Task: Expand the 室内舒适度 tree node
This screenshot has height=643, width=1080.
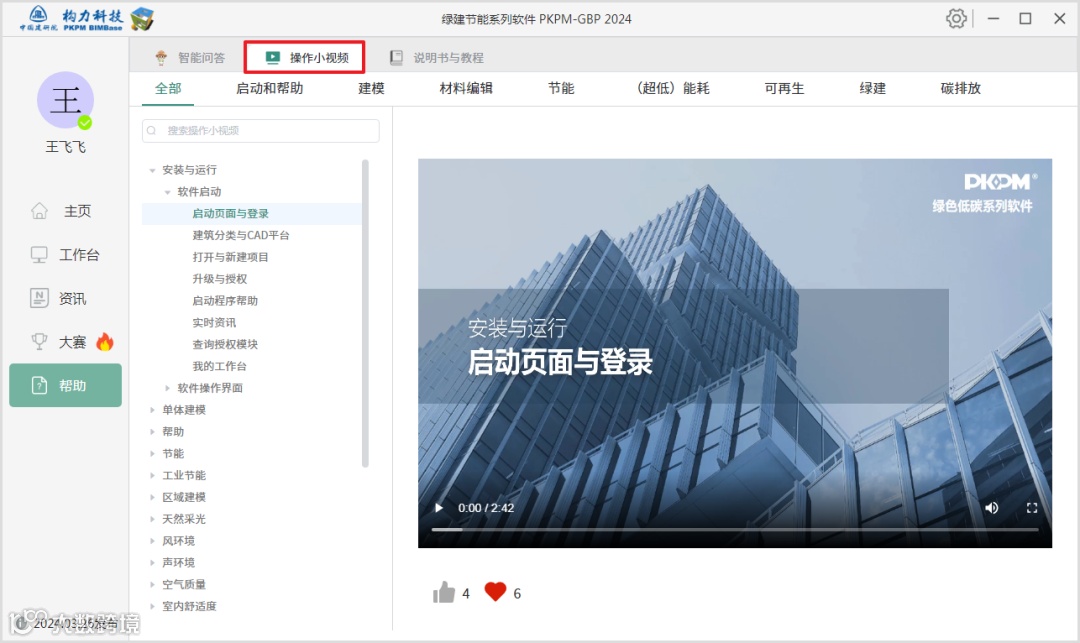Action: (152, 607)
